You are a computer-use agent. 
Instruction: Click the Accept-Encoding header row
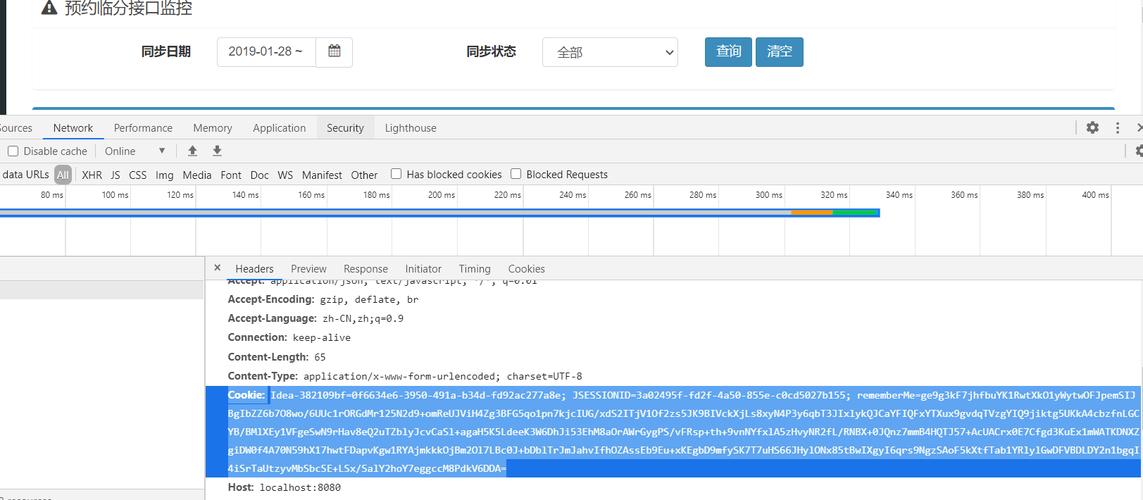(324, 300)
